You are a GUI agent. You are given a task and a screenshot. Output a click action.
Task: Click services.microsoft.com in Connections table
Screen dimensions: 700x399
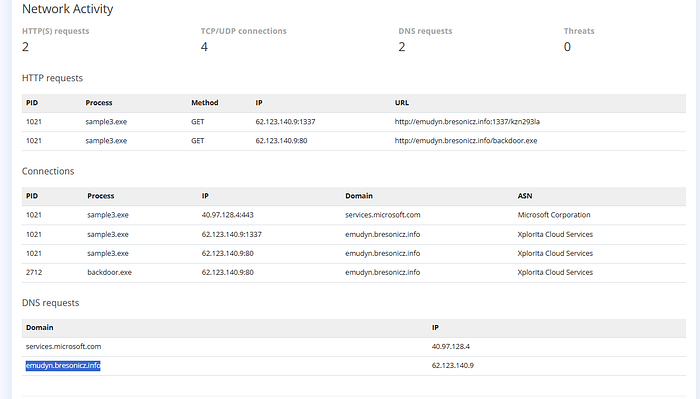[x=383, y=215]
